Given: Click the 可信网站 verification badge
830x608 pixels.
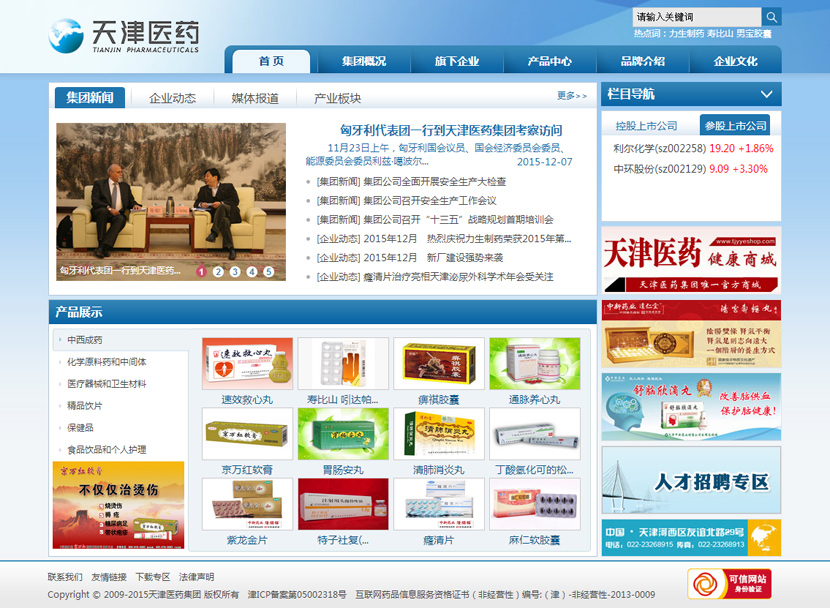Looking at the screenshot, I should 729,584.
